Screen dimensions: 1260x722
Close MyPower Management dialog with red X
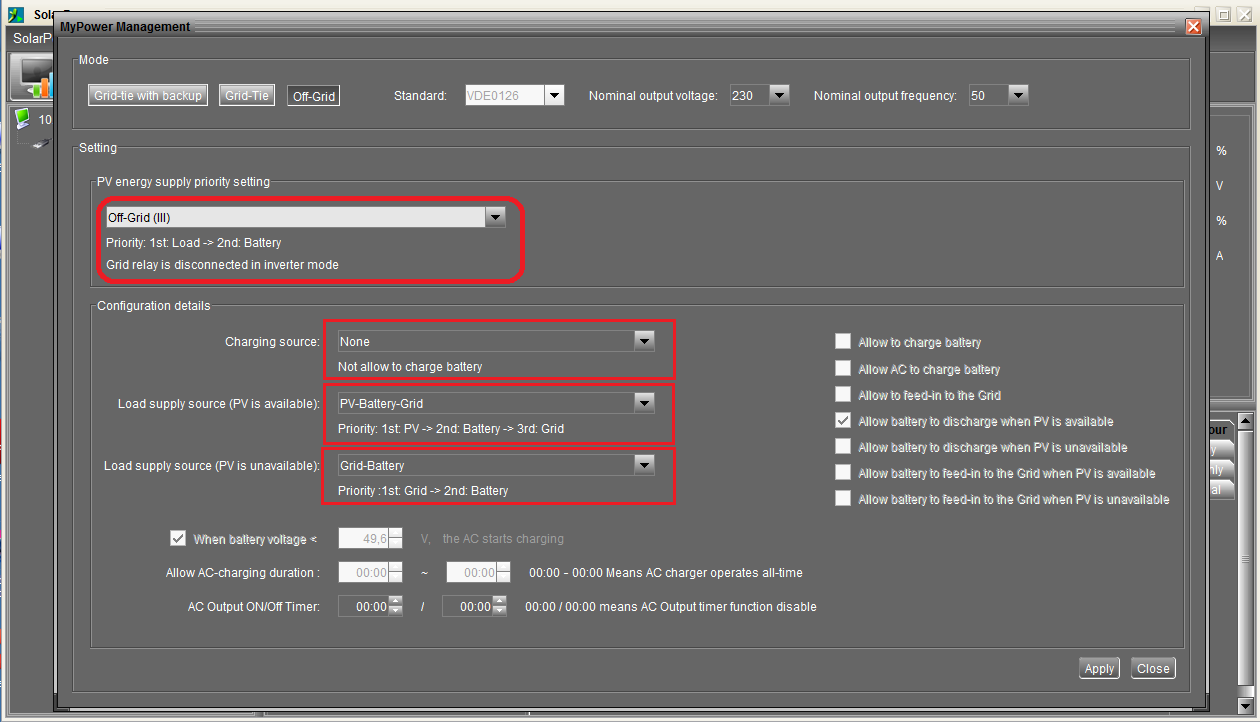pyautogui.click(x=1193, y=27)
